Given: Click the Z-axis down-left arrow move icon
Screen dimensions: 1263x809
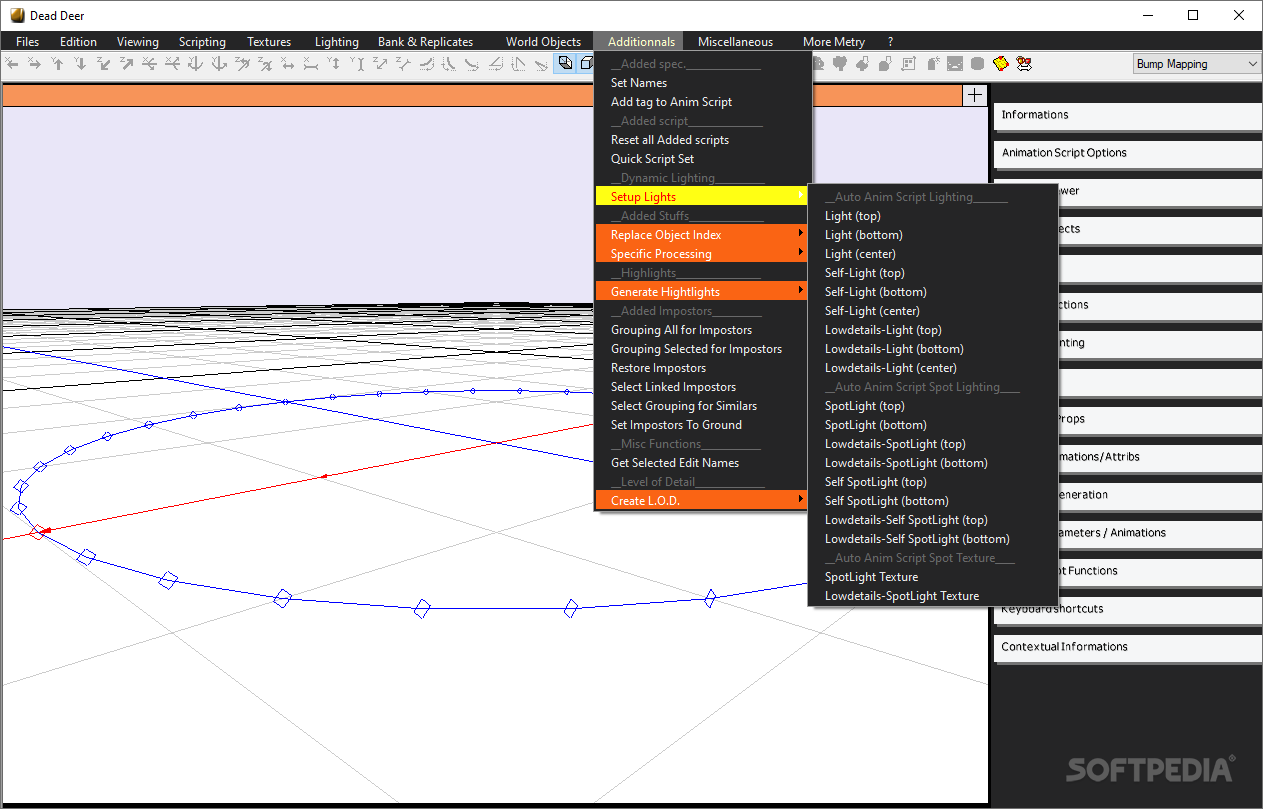Looking at the screenshot, I should click(103, 63).
